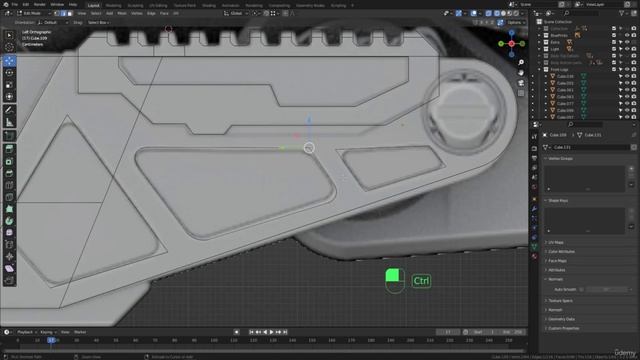Open the viewport Options dropdown
This screenshot has height=360, width=640.
point(516,22)
